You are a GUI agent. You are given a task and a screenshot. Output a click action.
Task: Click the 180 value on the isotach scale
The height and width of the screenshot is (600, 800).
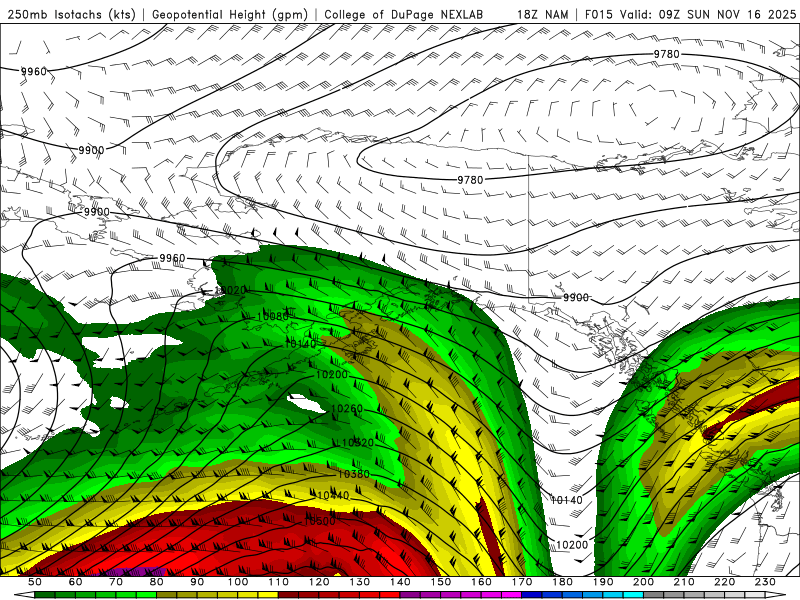tap(562, 582)
